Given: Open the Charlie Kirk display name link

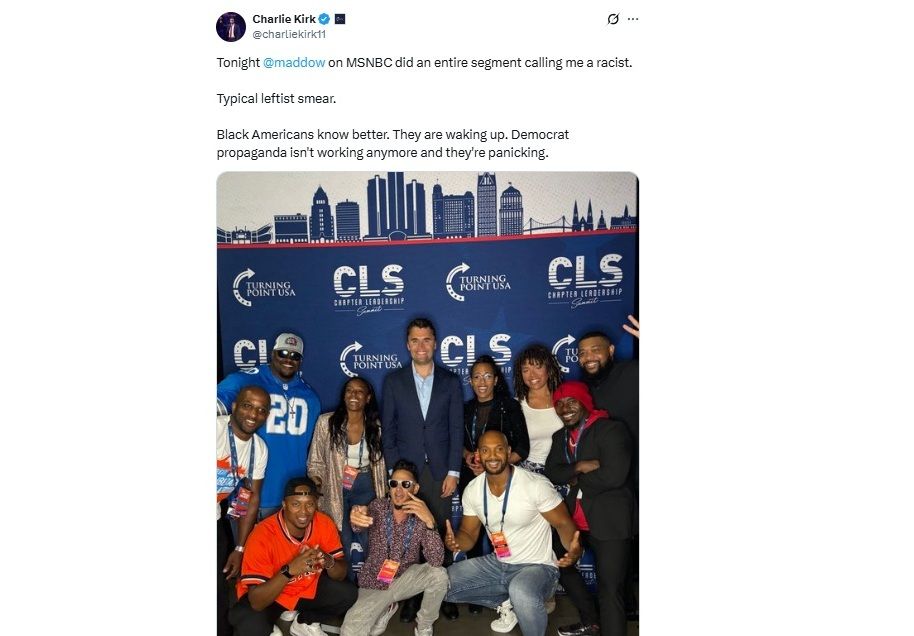Looking at the screenshot, I should coord(284,19).
